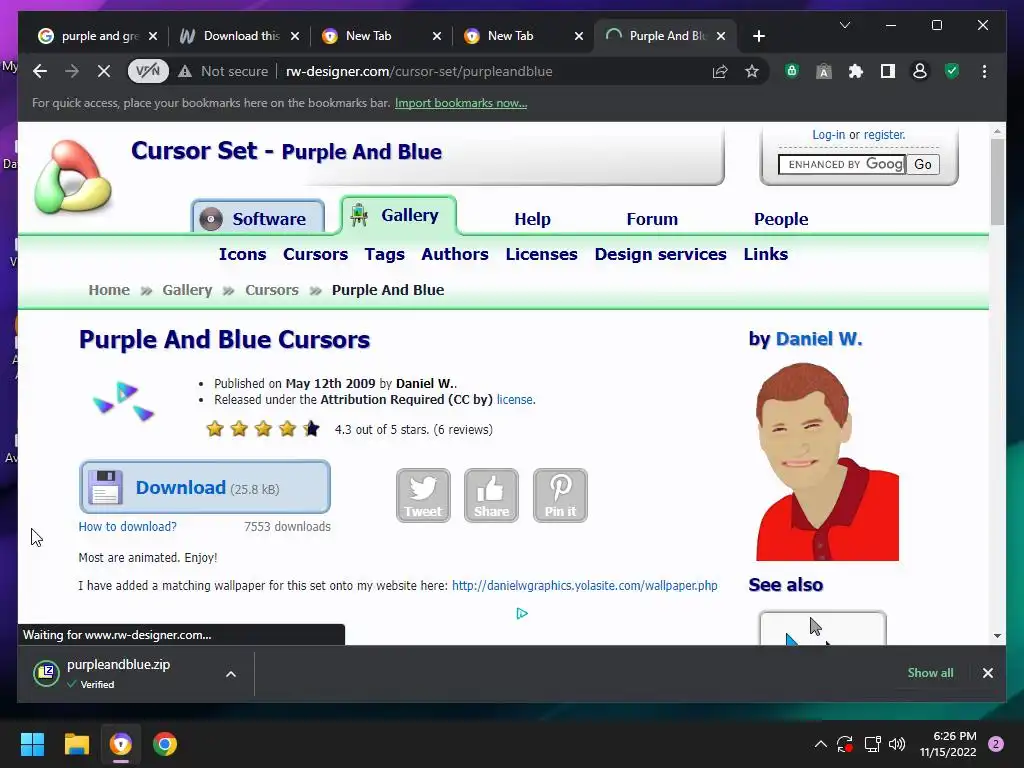Toggle the VPN badge in address bar
Image resolution: width=1024 pixels, height=768 pixels.
148,71
